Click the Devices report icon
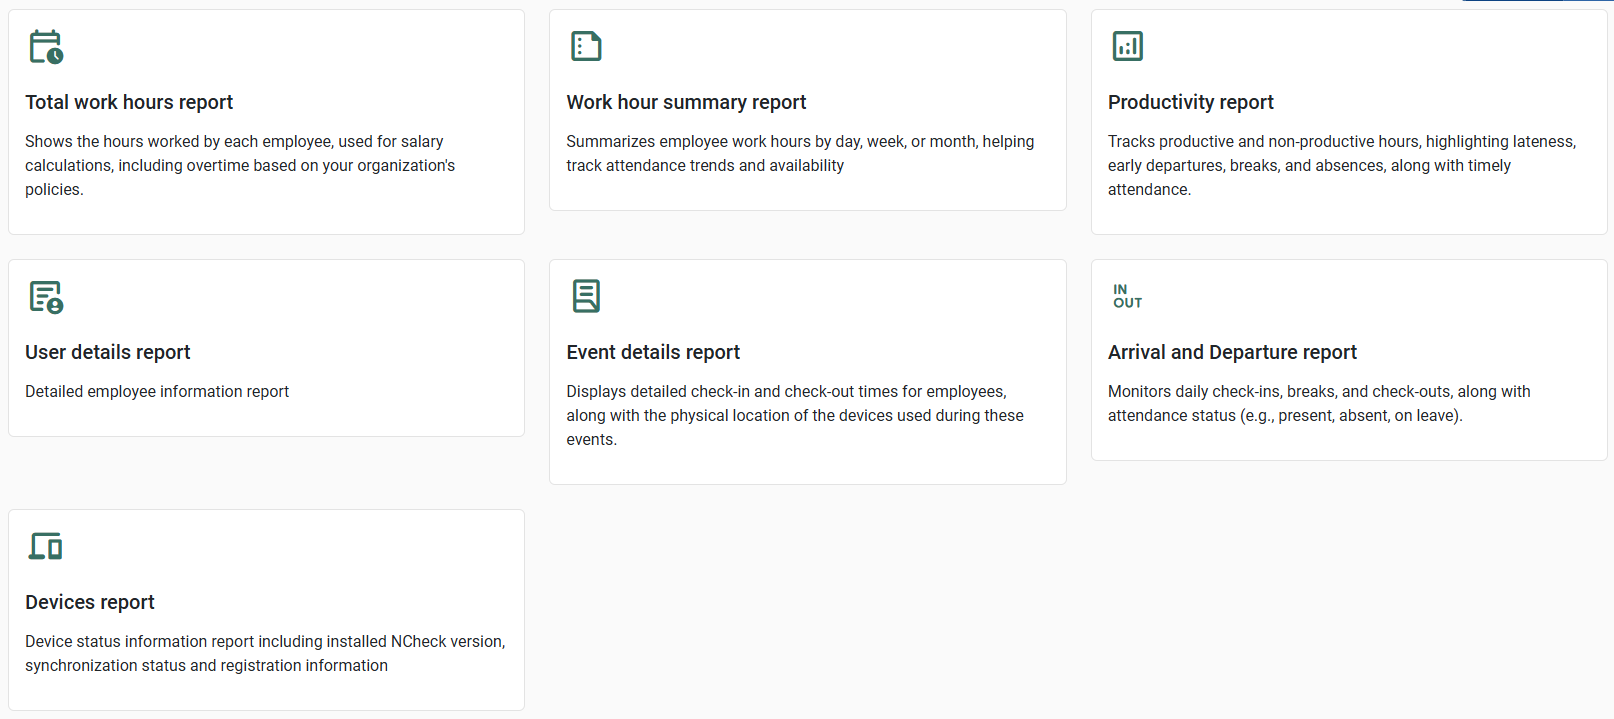This screenshot has height=719, width=1614. pos(46,546)
